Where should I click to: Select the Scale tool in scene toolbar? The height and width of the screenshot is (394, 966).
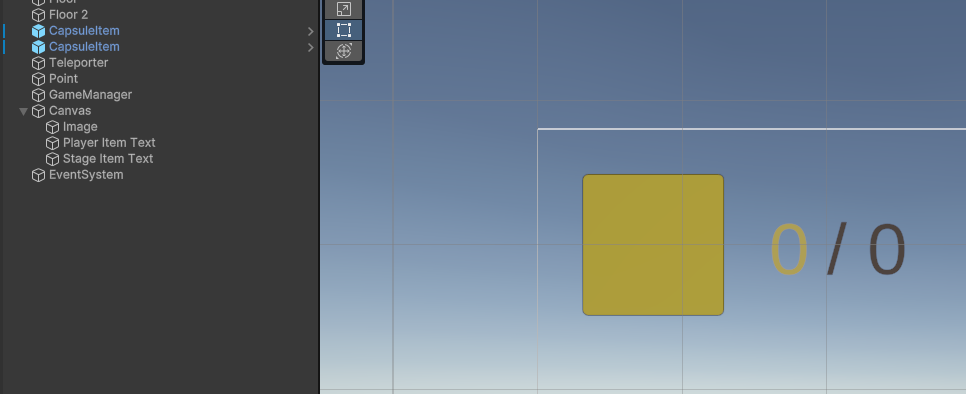344,9
